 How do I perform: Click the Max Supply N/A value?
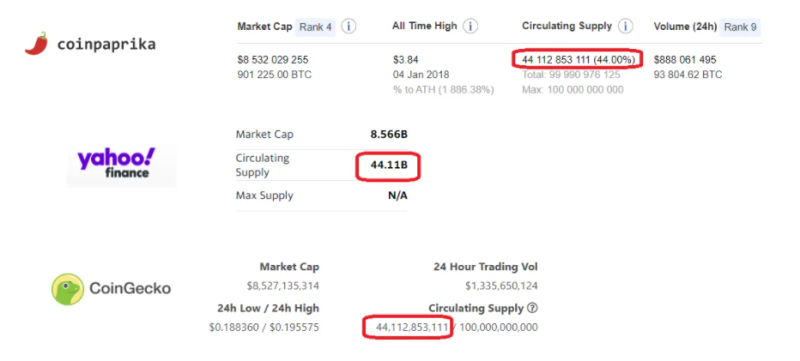pos(398,196)
